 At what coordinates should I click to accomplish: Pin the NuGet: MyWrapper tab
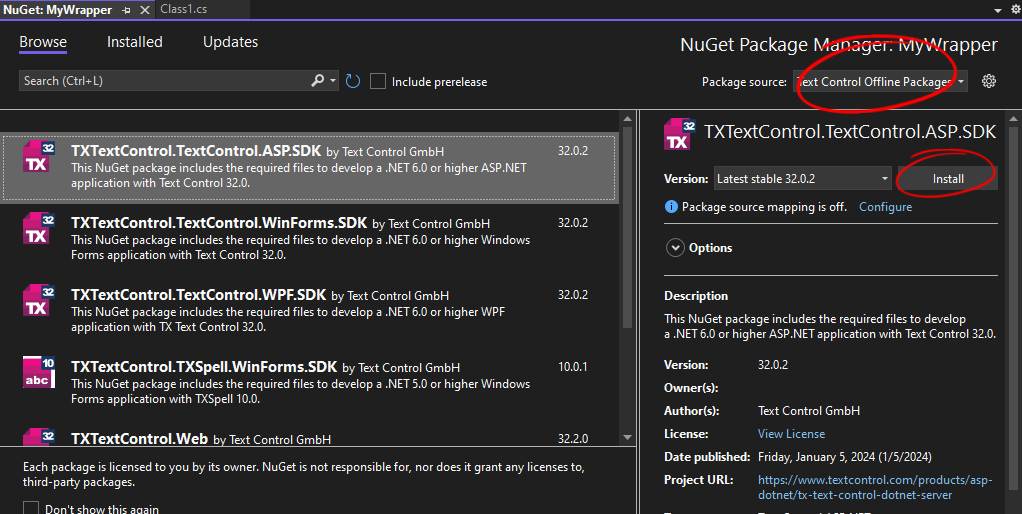126,10
